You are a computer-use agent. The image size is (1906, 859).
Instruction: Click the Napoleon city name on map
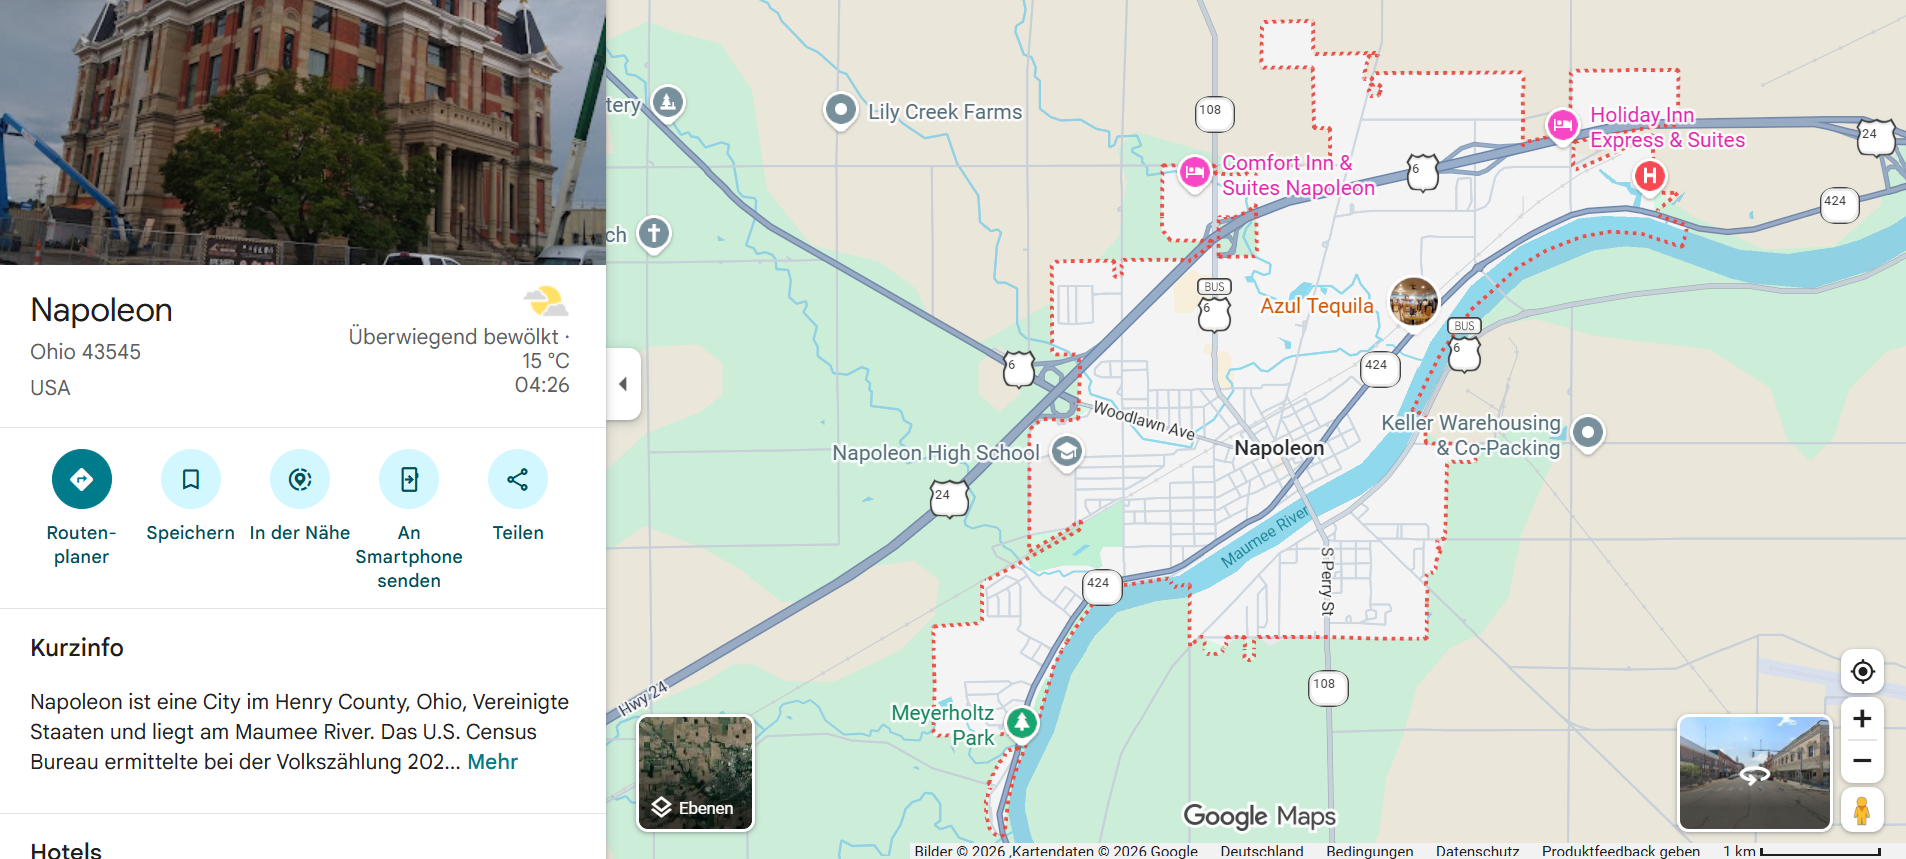click(1279, 448)
